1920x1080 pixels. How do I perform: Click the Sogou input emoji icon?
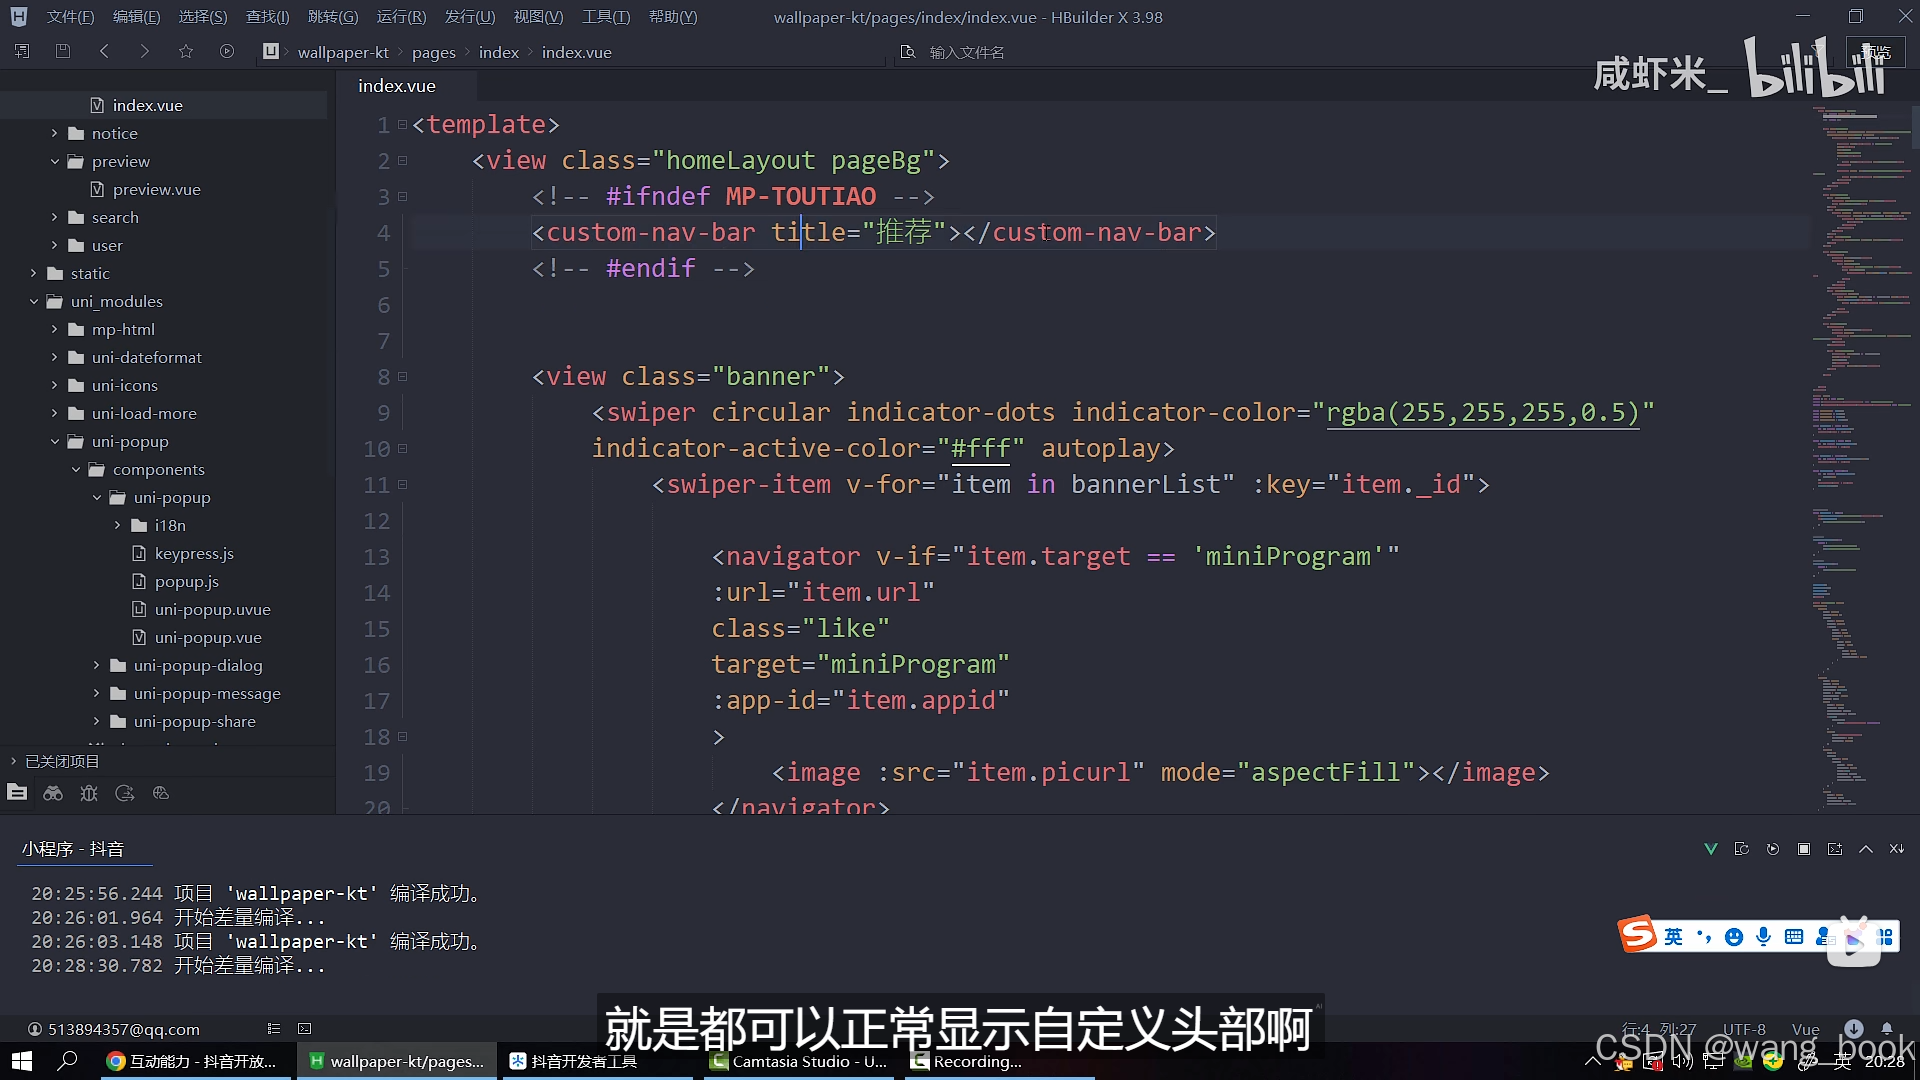(1734, 937)
